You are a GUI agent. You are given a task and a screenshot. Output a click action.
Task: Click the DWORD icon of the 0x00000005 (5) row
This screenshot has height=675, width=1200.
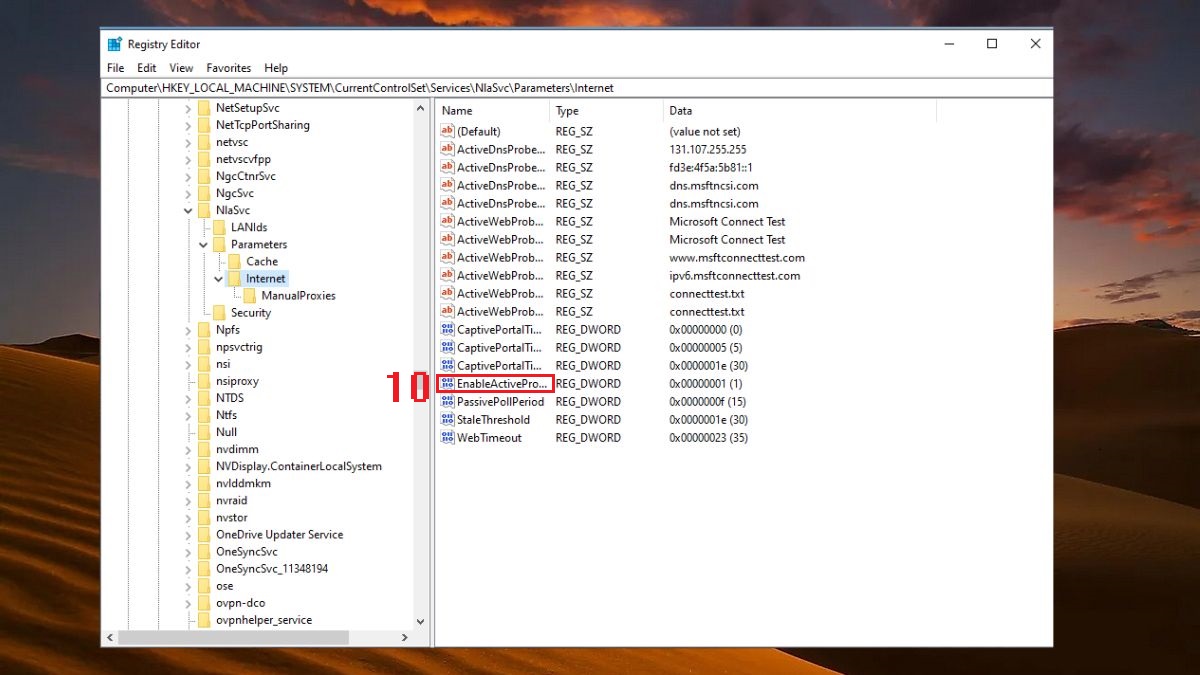pyautogui.click(x=447, y=347)
